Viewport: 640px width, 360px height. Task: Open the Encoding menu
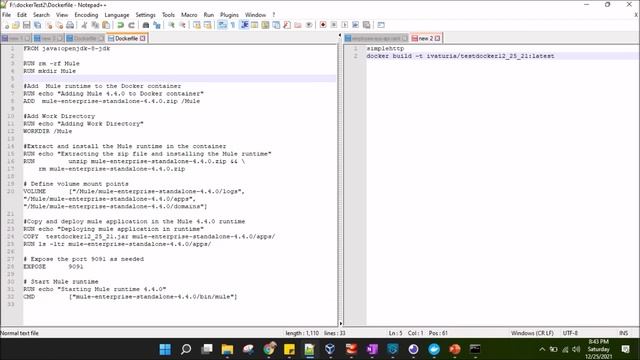click(x=86, y=15)
